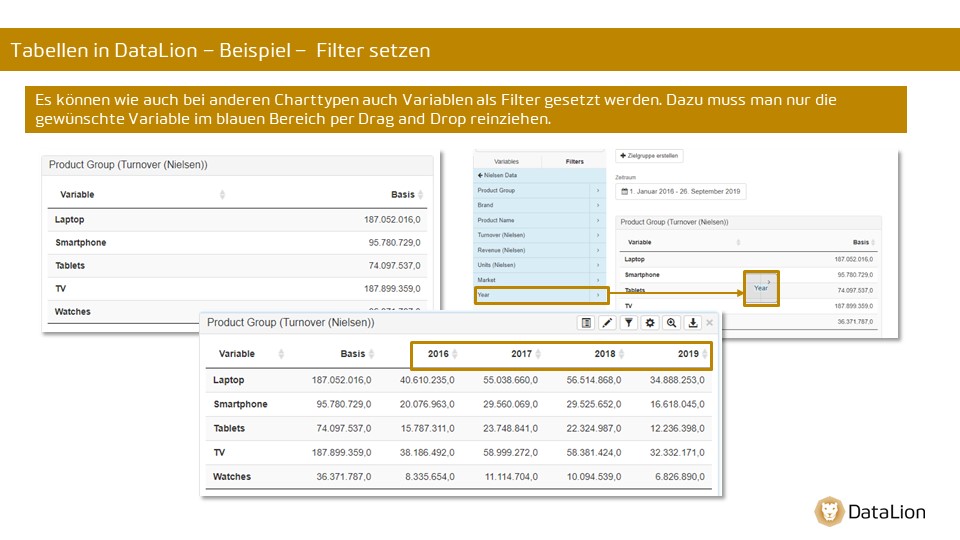The height and width of the screenshot is (540, 960).
Task: Expand the Product Group variable chevron
Action: click(598, 190)
